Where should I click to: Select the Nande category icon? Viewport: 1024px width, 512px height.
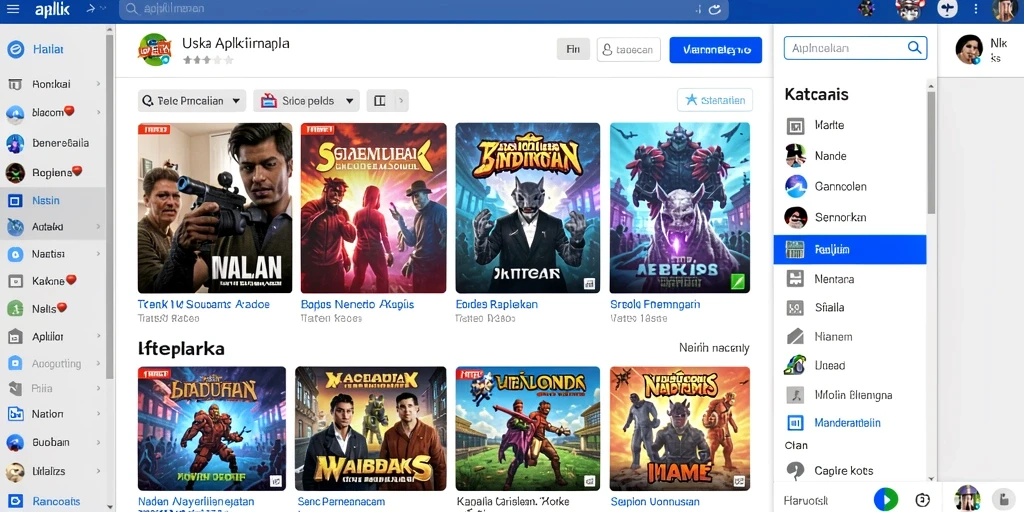pos(795,155)
